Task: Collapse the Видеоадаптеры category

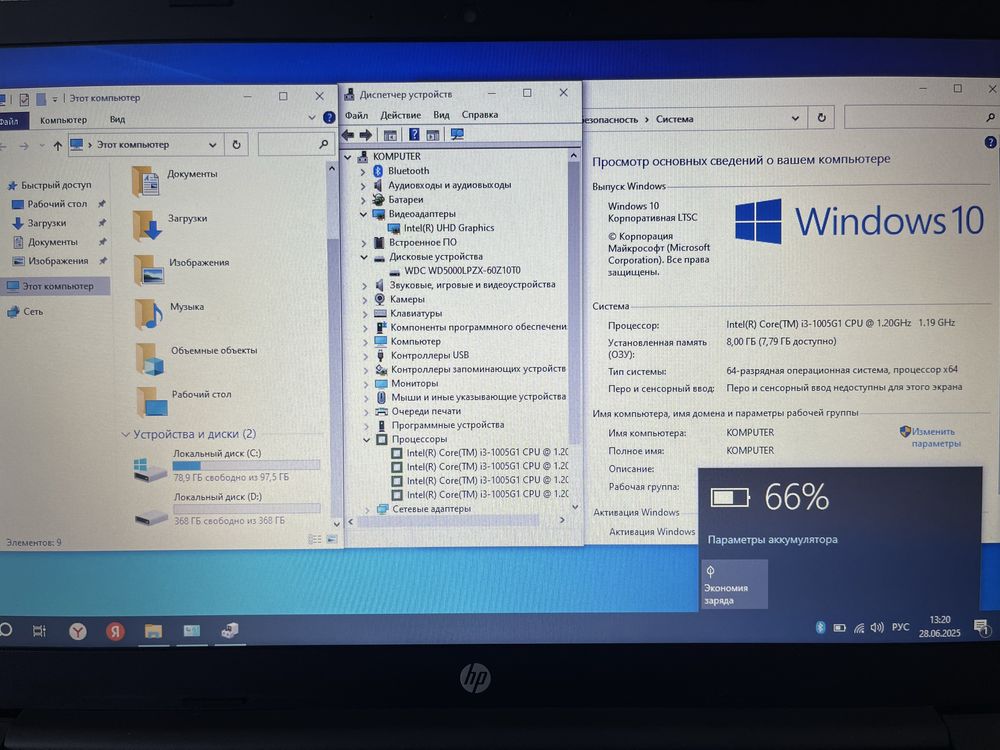Action: pyautogui.click(x=363, y=214)
